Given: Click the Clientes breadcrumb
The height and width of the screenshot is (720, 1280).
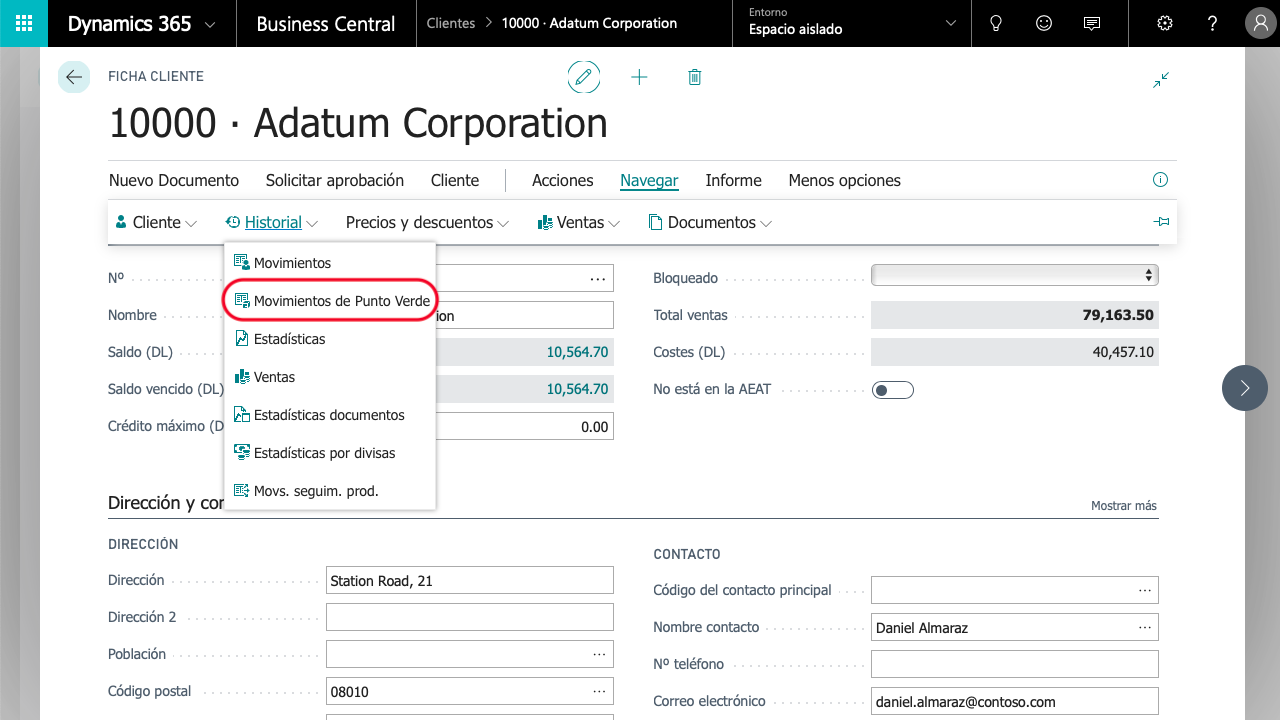Looking at the screenshot, I should (451, 23).
